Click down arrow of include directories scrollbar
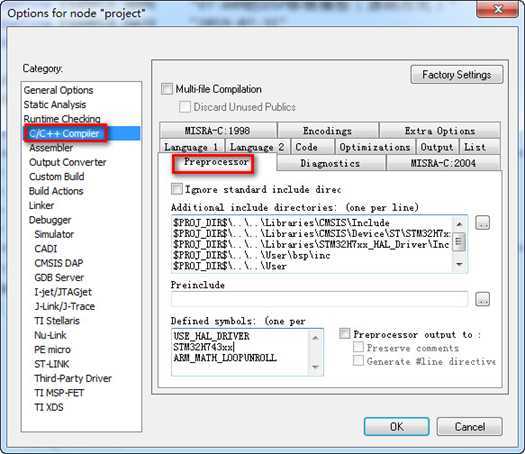 click(x=459, y=264)
